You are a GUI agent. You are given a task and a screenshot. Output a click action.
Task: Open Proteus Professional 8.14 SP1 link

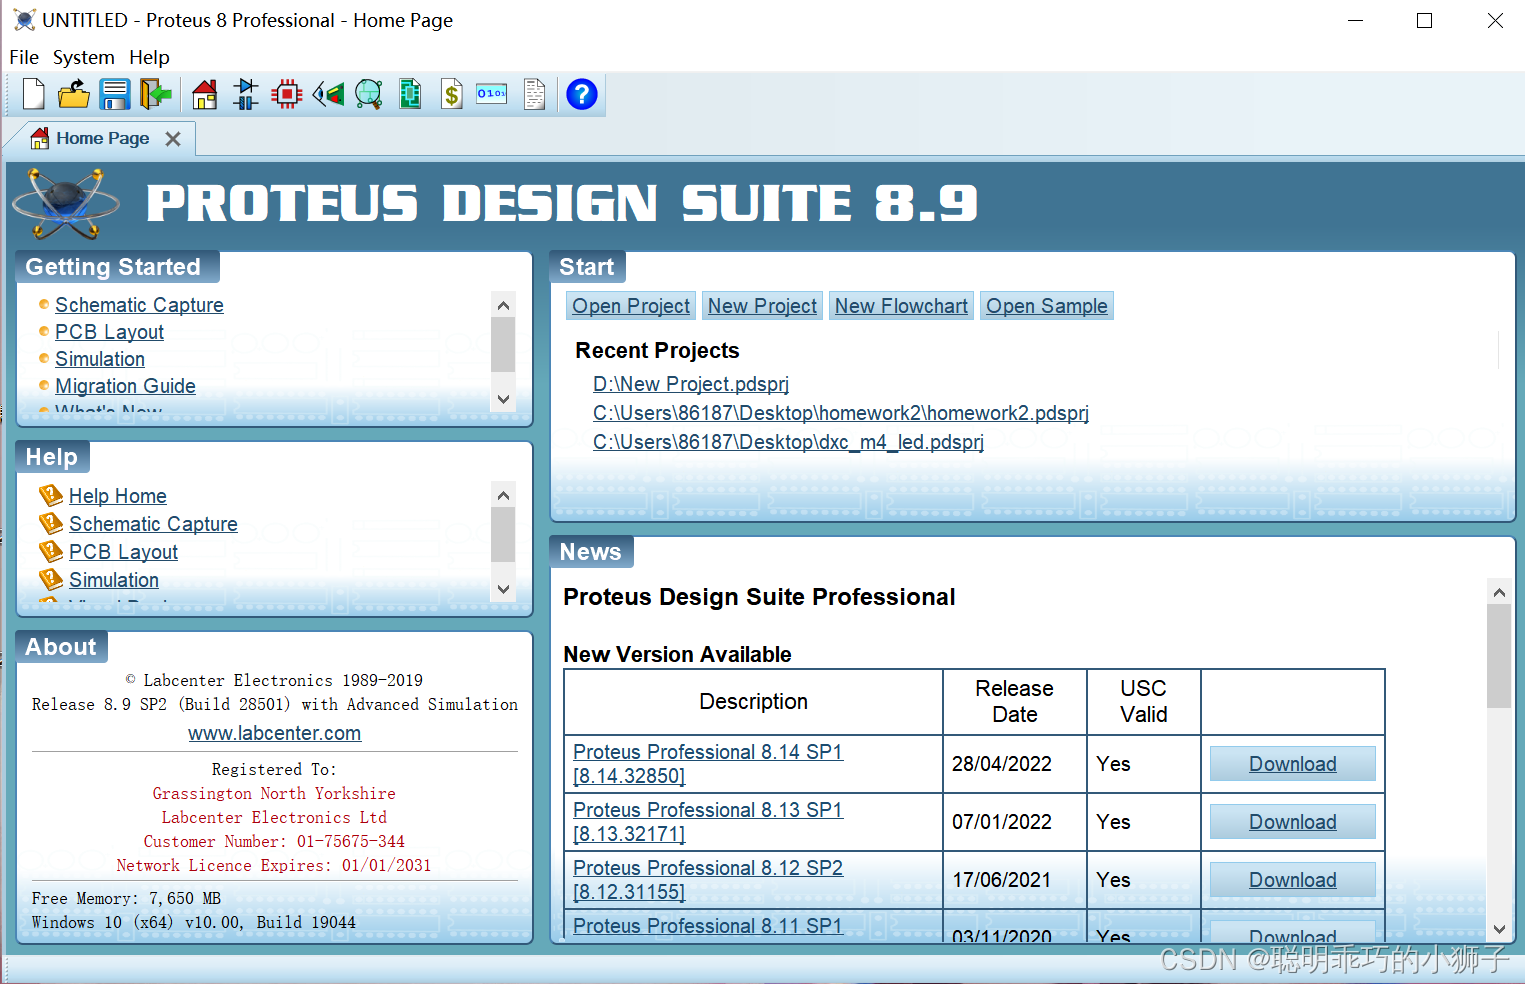(x=708, y=764)
